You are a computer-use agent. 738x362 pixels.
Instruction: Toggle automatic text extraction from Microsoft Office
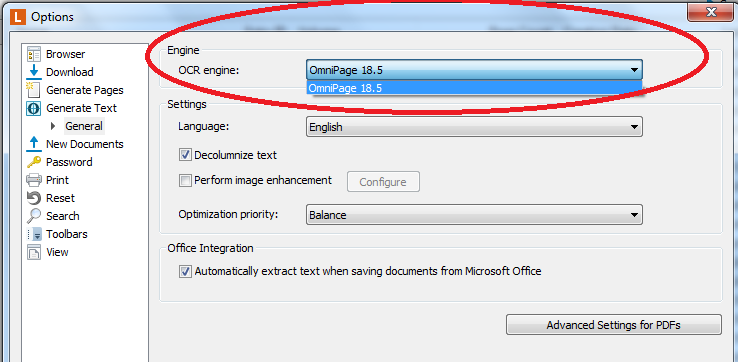pos(185,272)
